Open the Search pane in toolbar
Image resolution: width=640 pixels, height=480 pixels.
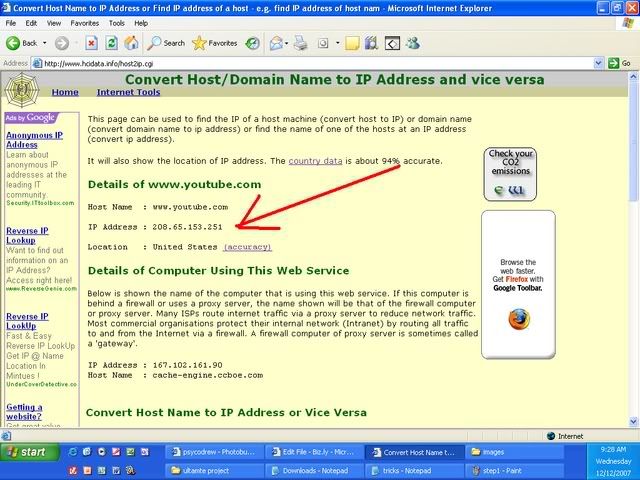[166, 43]
